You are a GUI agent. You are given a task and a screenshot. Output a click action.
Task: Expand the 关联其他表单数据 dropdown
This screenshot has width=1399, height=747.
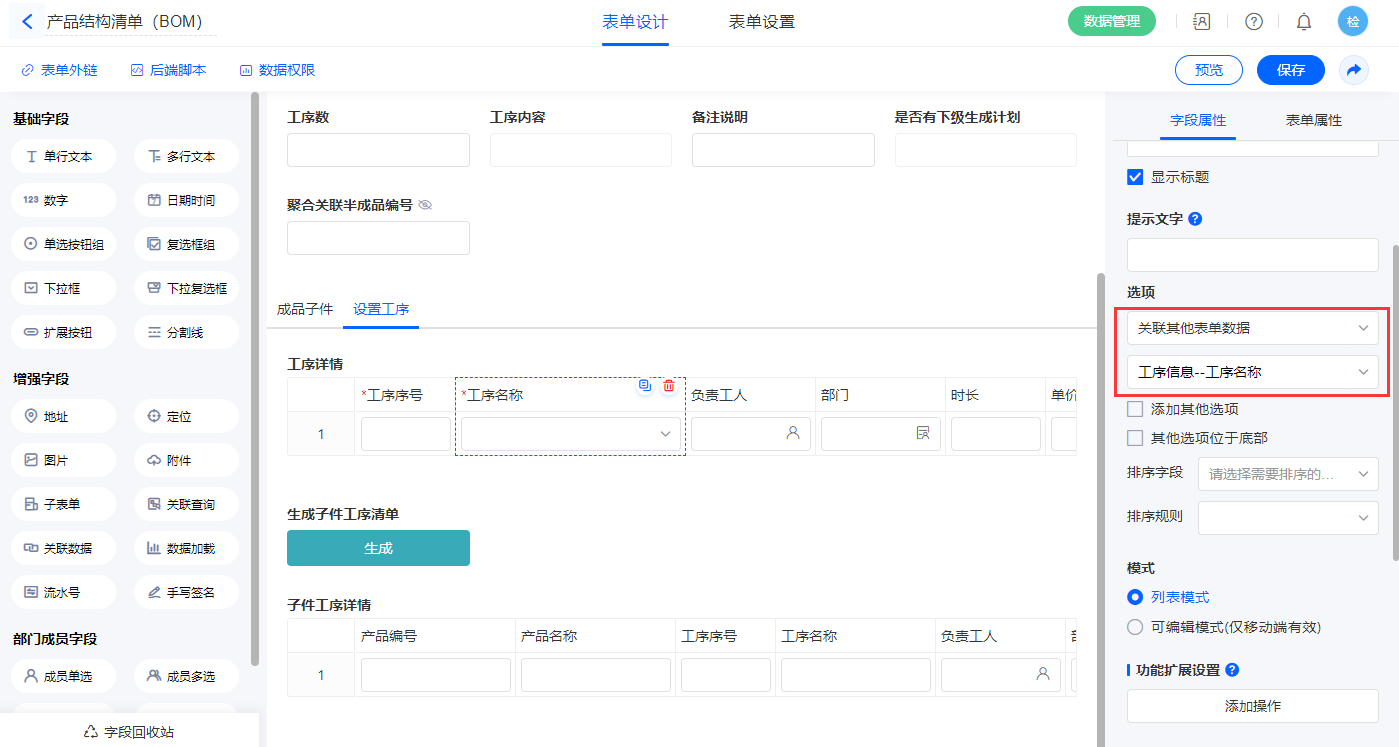[x=1252, y=328]
